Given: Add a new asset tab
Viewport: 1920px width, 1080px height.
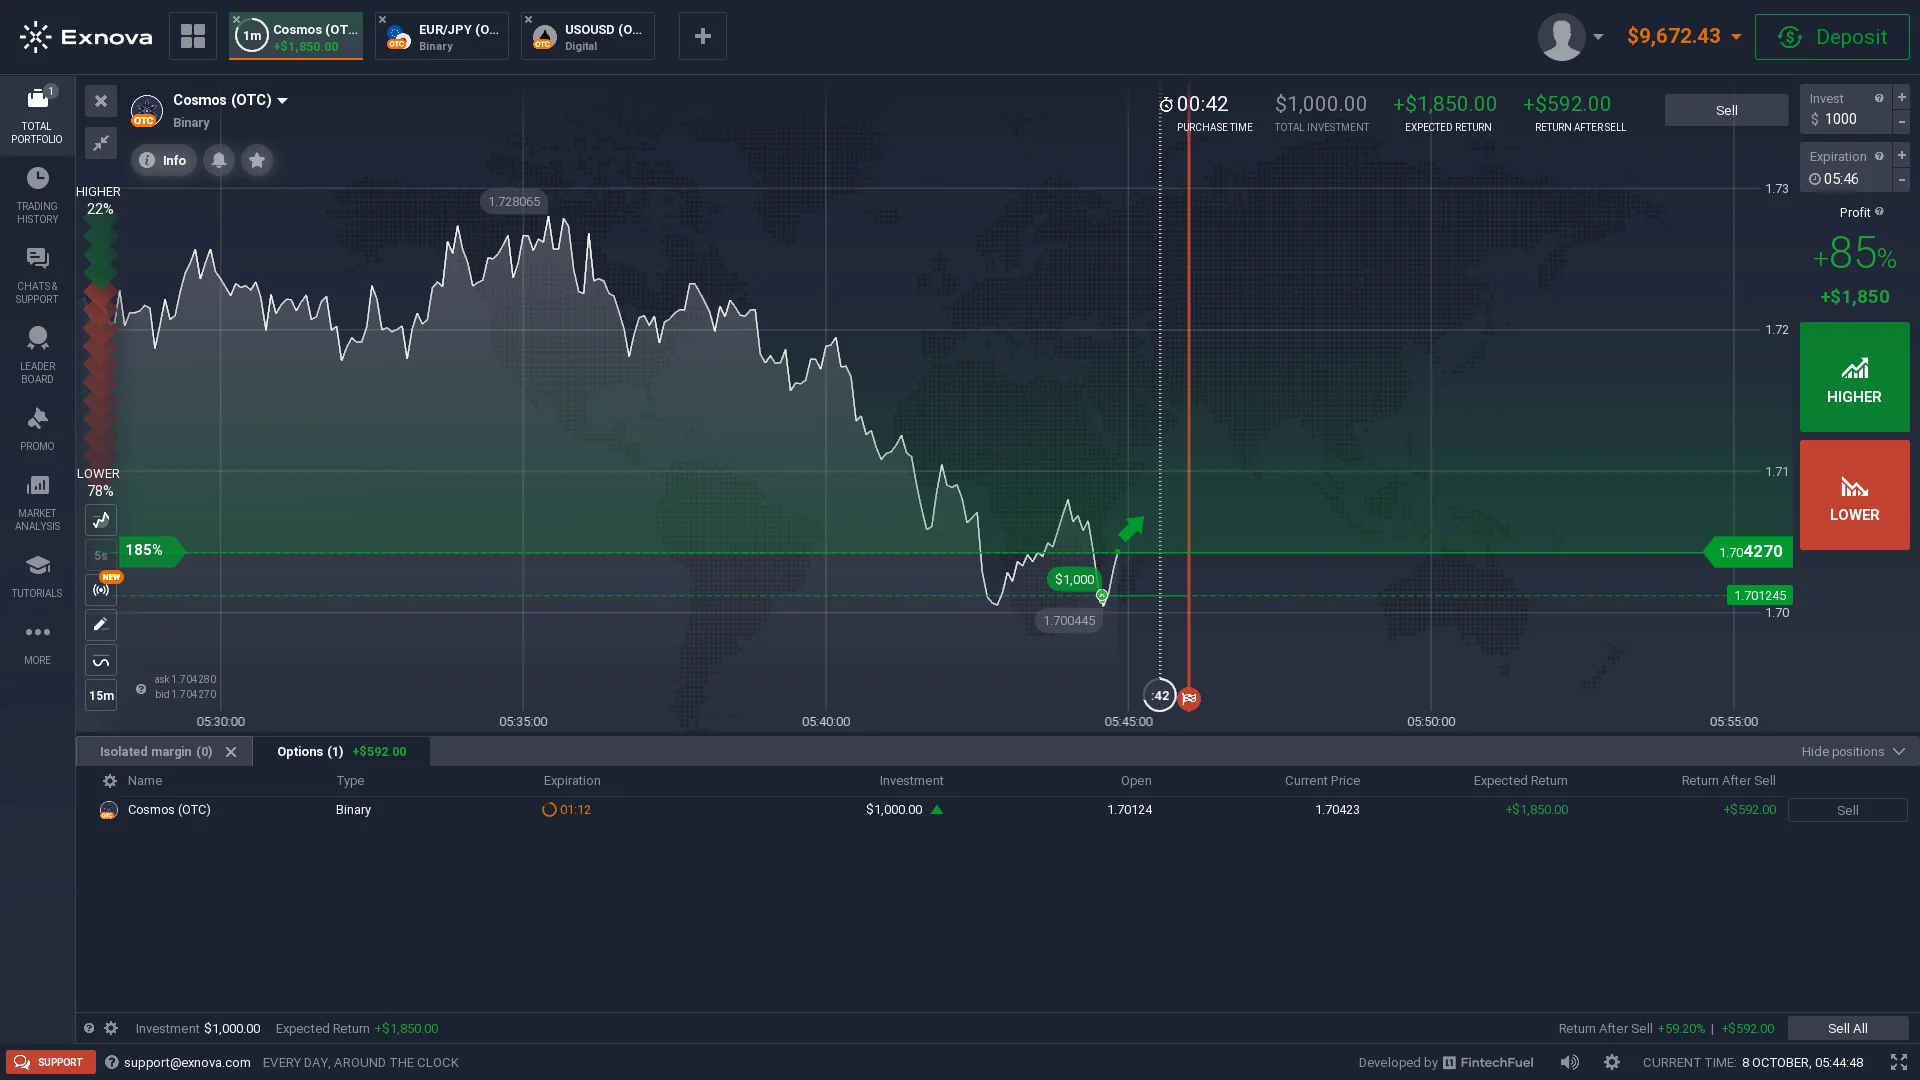Looking at the screenshot, I should (702, 36).
